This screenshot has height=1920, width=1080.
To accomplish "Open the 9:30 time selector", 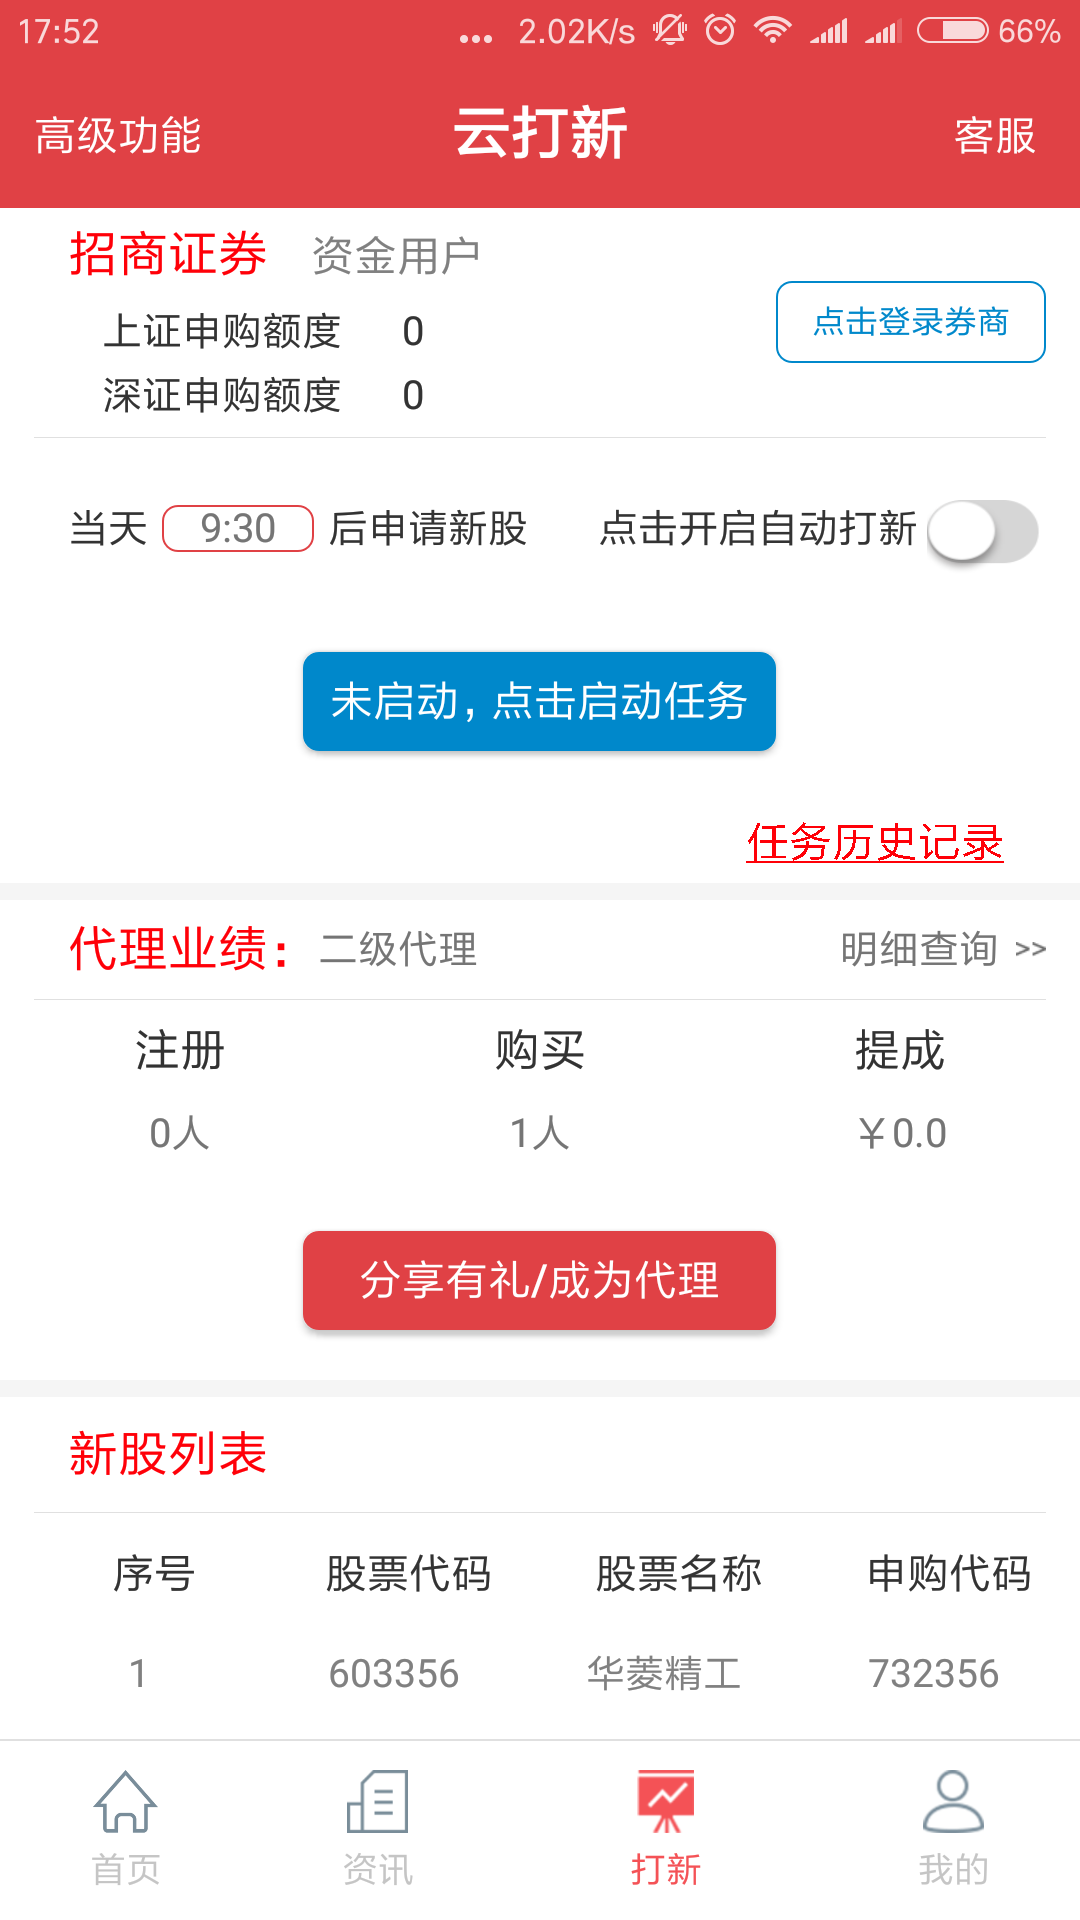I will coord(238,529).
